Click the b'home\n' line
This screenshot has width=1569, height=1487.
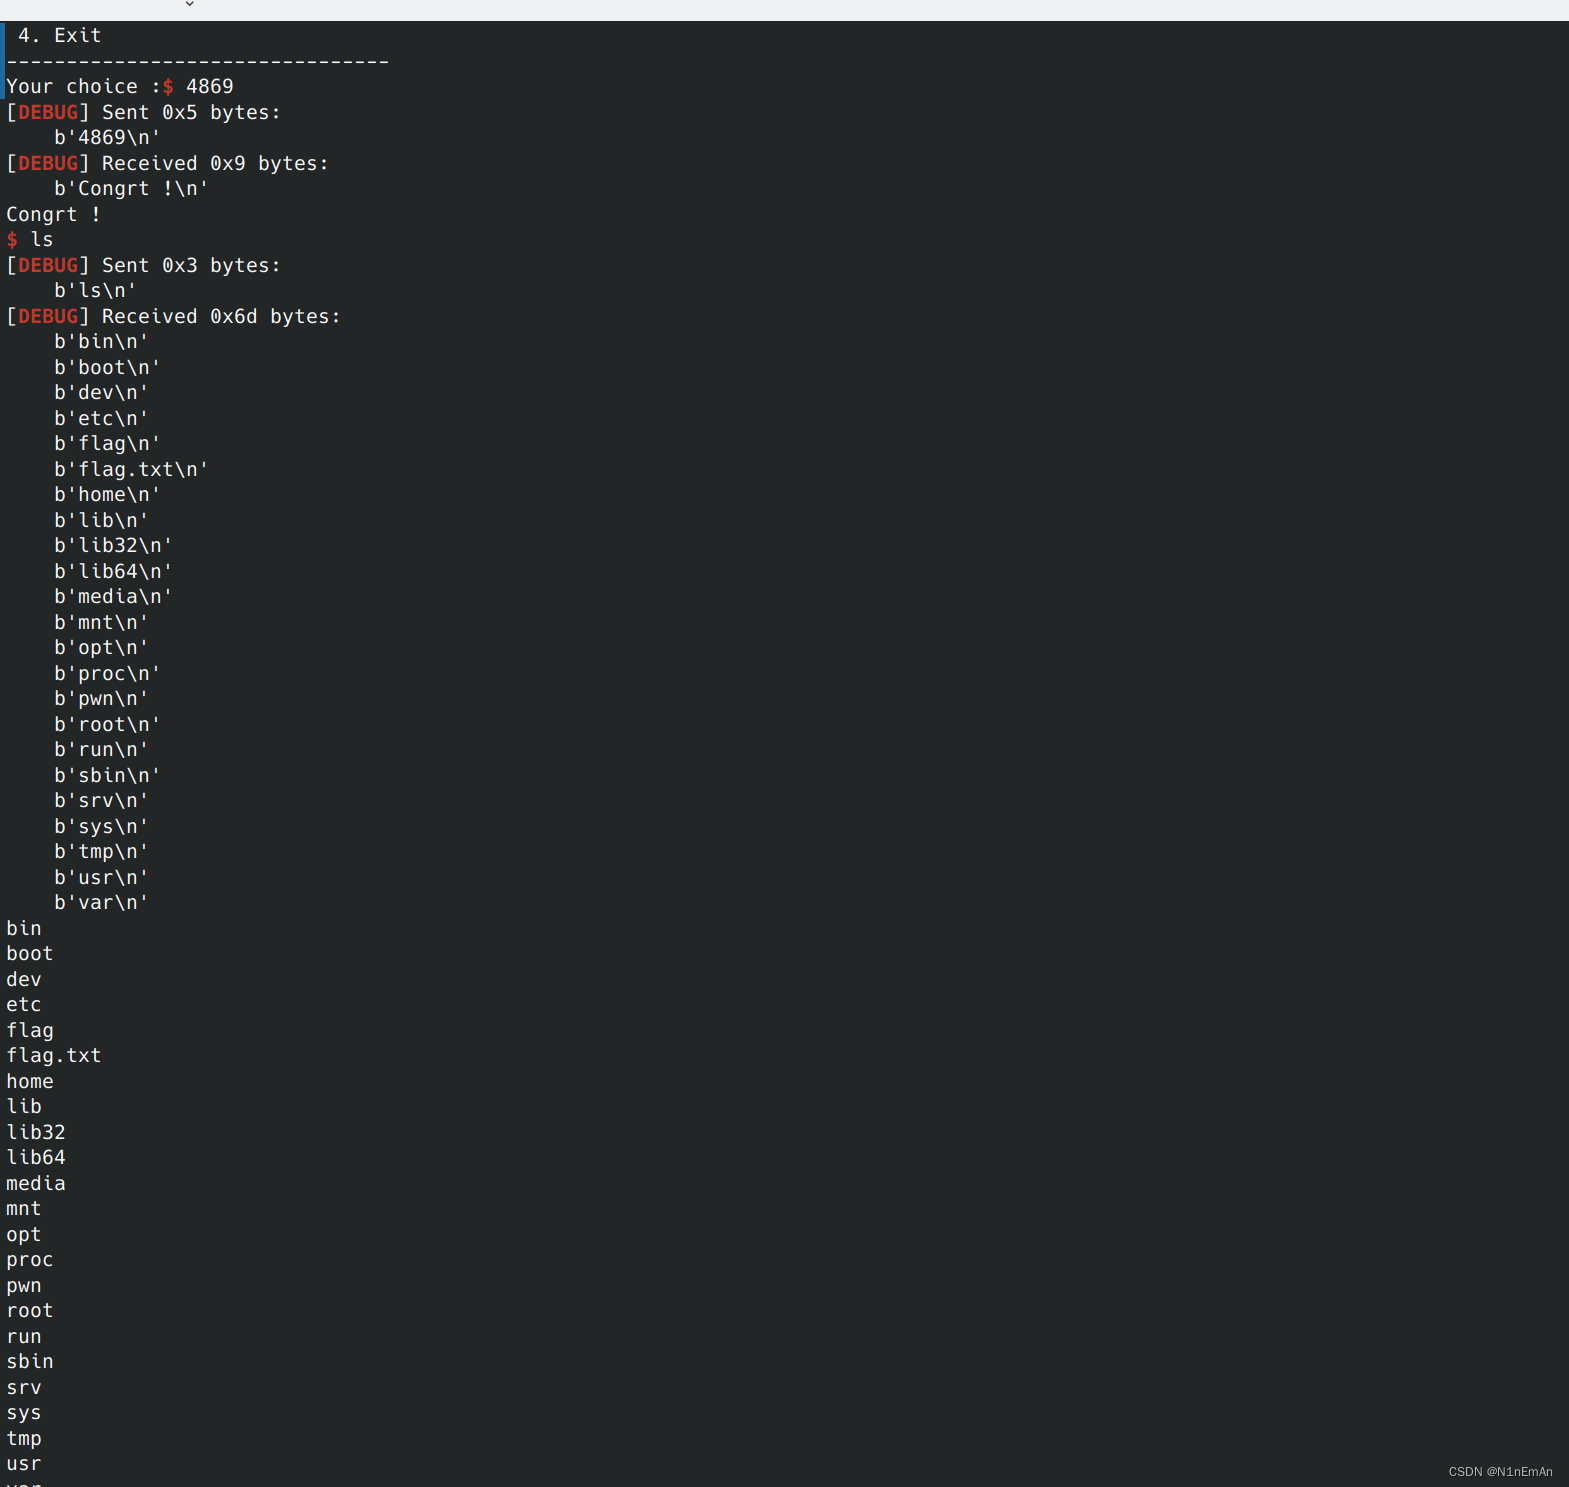(x=107, y=494)
